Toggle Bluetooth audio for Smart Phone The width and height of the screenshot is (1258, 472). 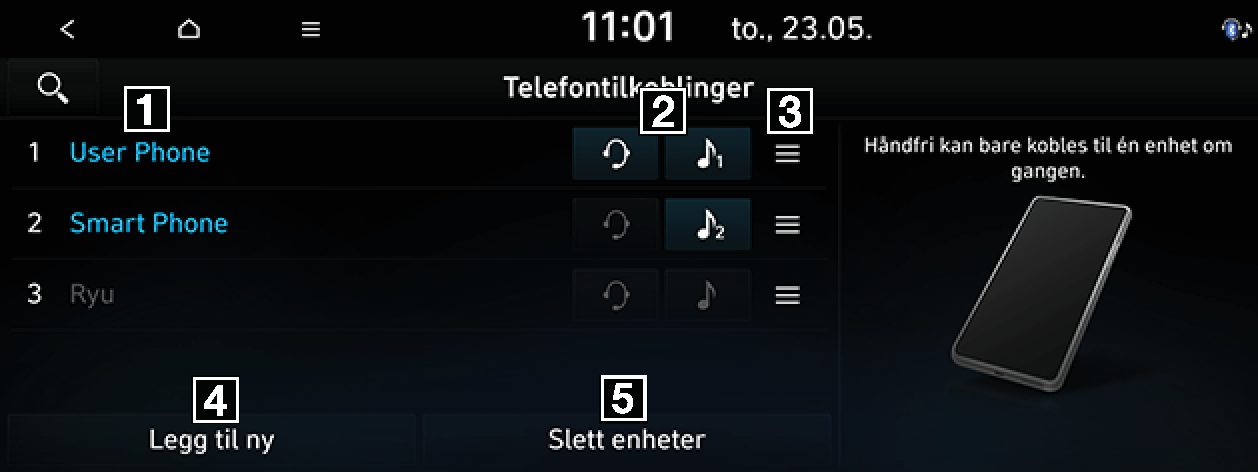pyautogui.click(x=708, y=225)
